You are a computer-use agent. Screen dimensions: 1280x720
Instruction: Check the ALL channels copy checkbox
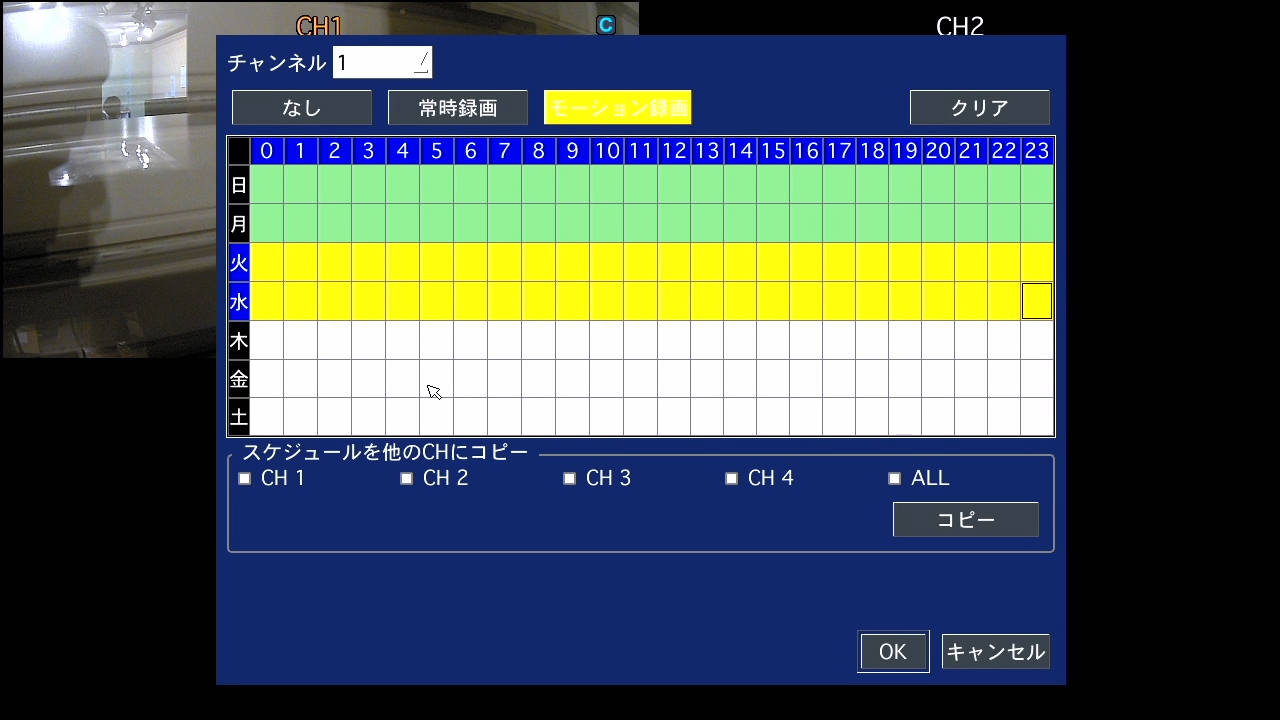pos(895,479)
